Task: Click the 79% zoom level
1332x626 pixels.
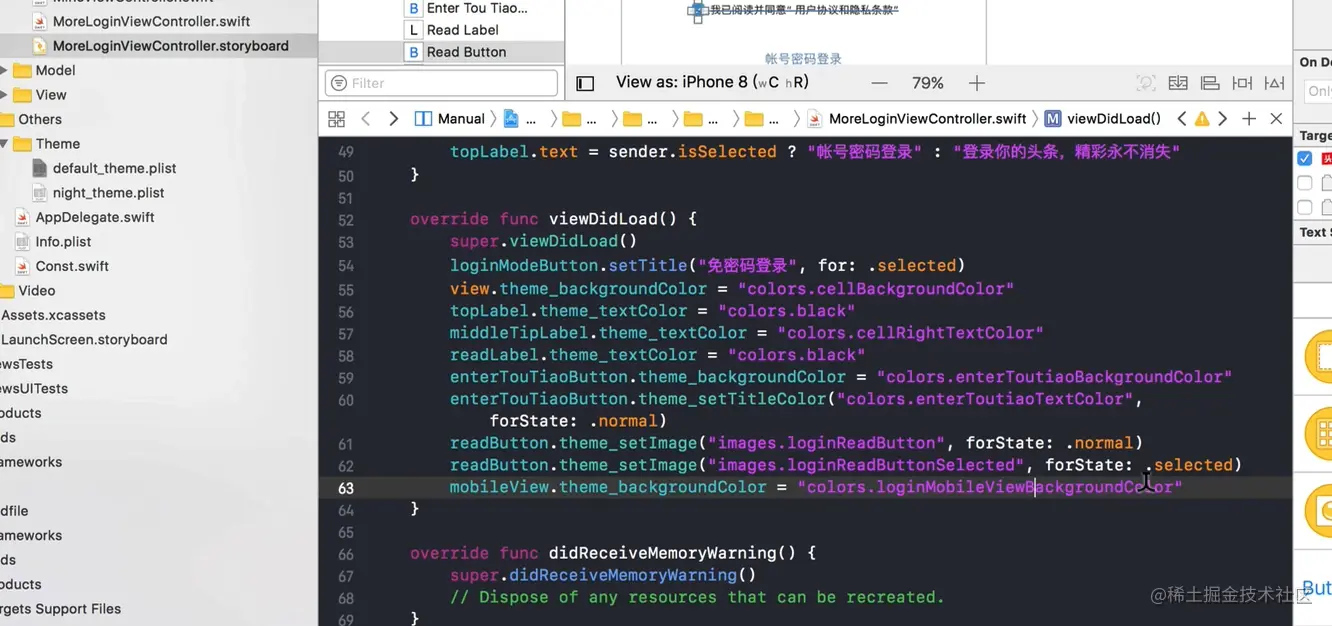Action: click(x=928, y=83)
